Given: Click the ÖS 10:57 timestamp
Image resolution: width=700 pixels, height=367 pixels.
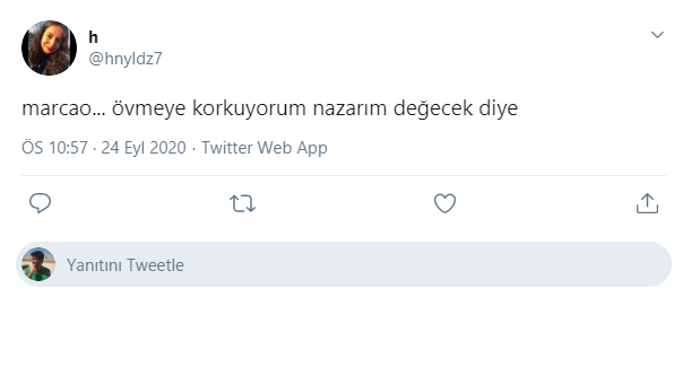Looking at the screenshot, I should coord(54,148).
